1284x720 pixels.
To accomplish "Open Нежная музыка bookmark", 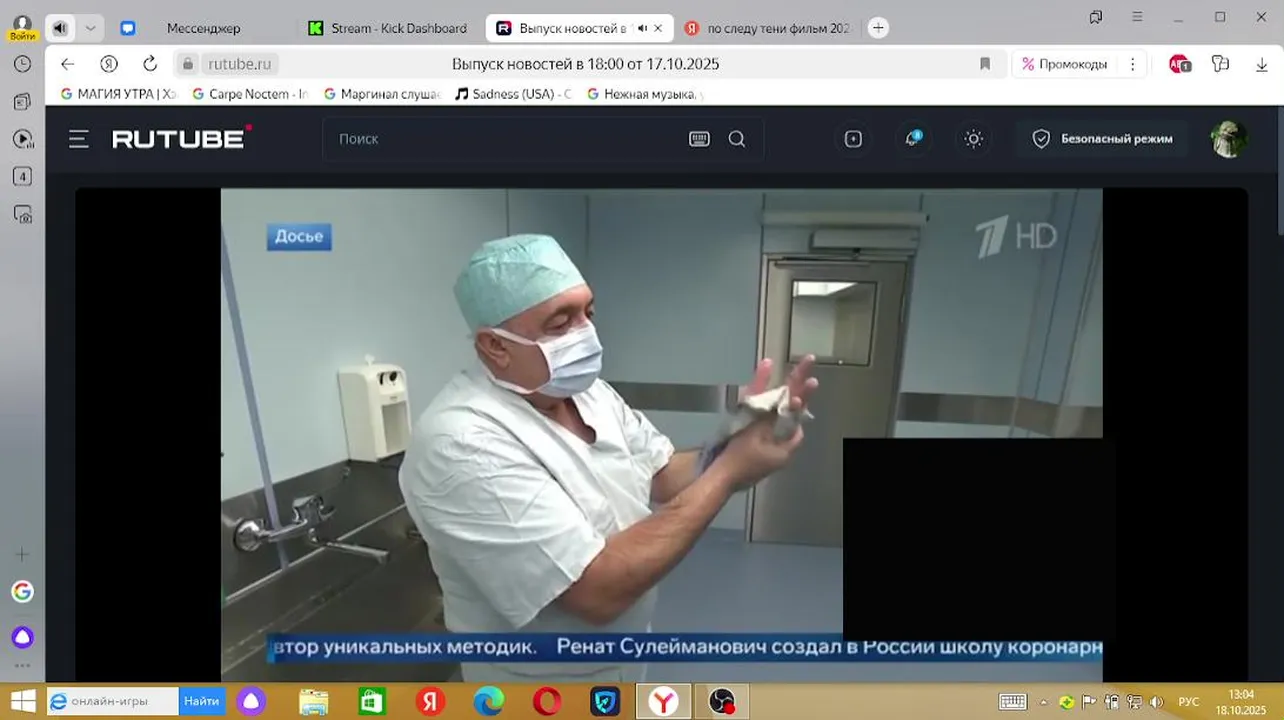I will pos(645,94).
